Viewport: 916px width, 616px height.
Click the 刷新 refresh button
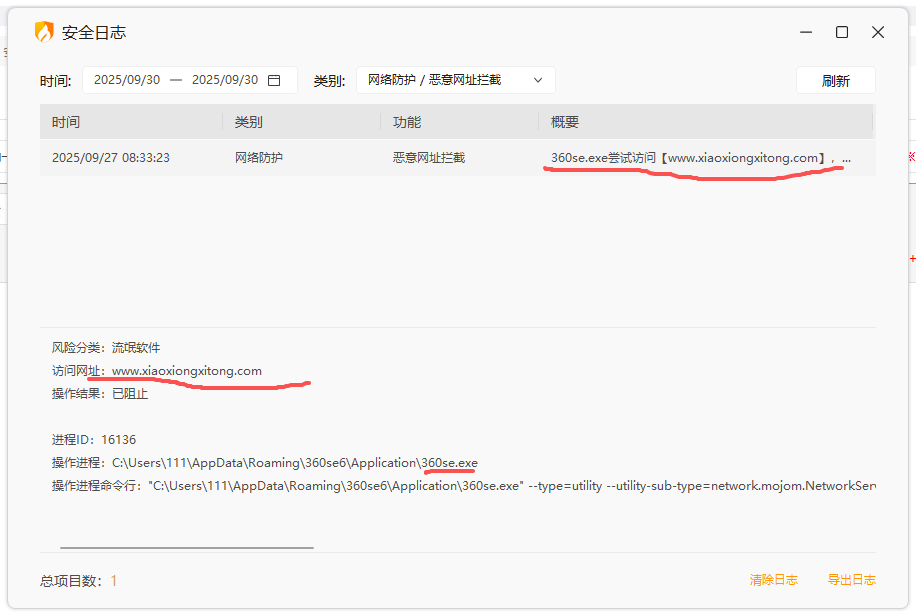click(x=835, y=81)
